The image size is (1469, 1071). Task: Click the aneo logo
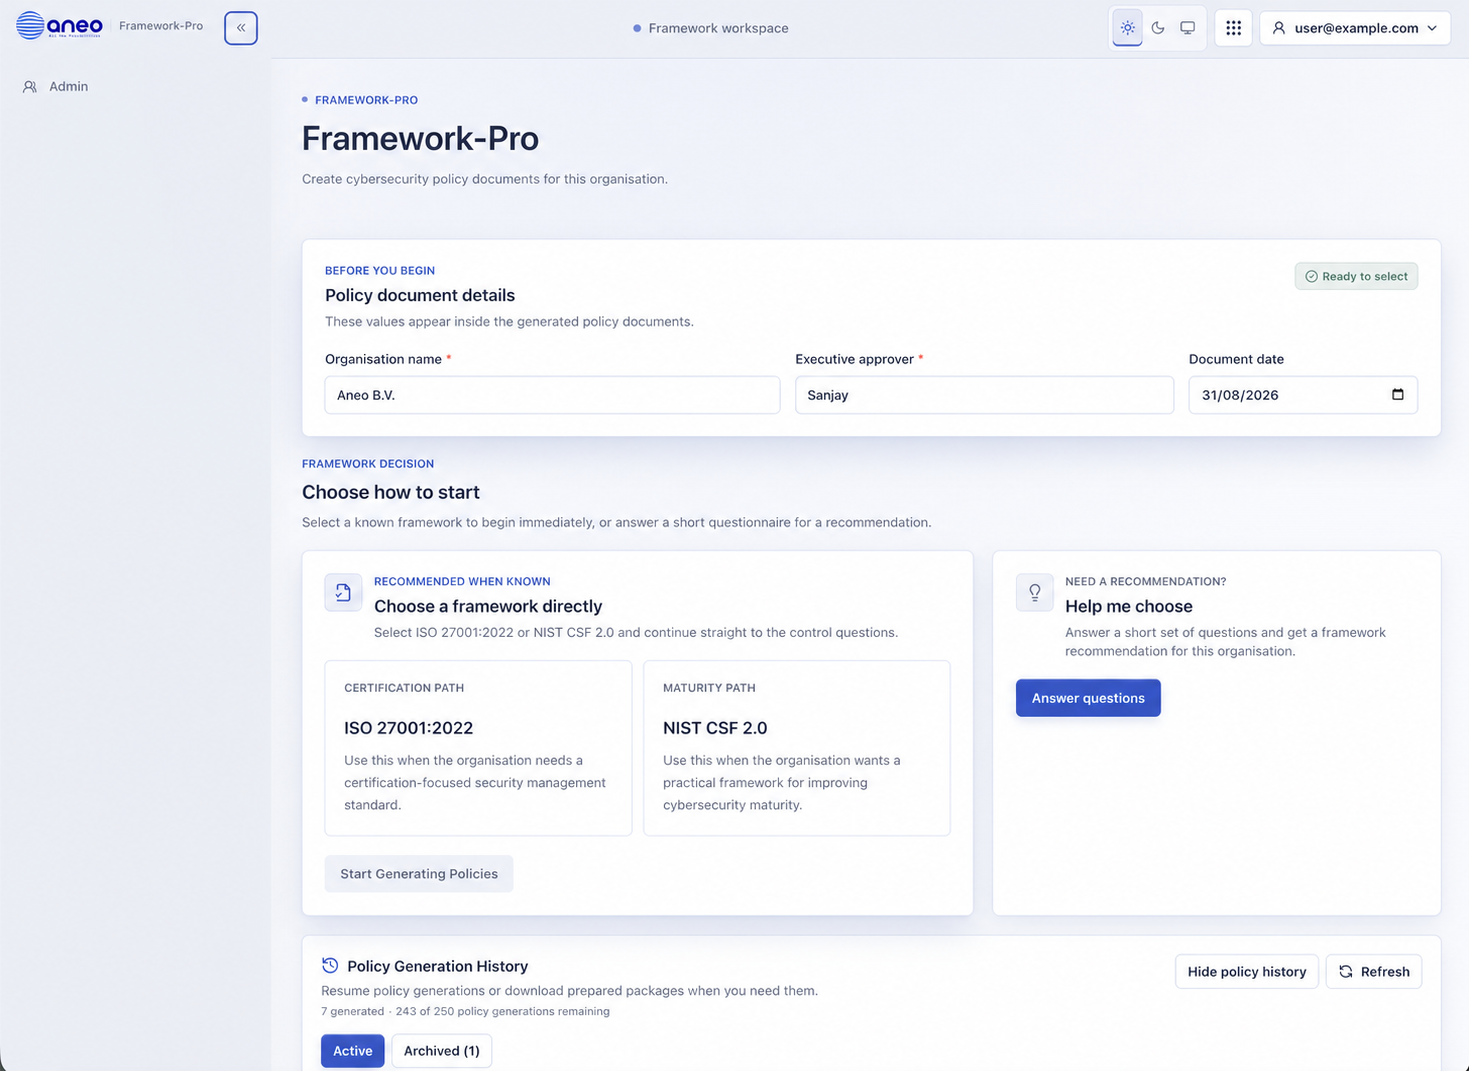[x=59, y=25]
